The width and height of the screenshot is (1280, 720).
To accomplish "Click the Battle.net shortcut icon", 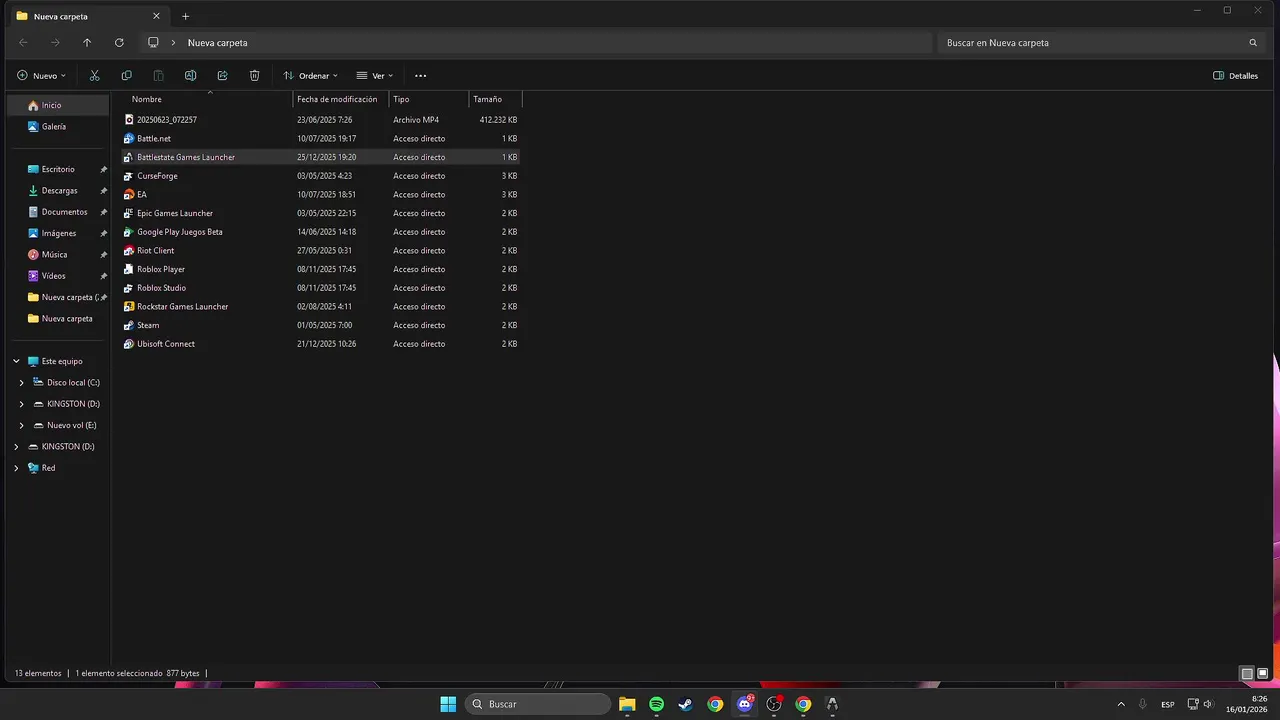I will coord(129,138).
